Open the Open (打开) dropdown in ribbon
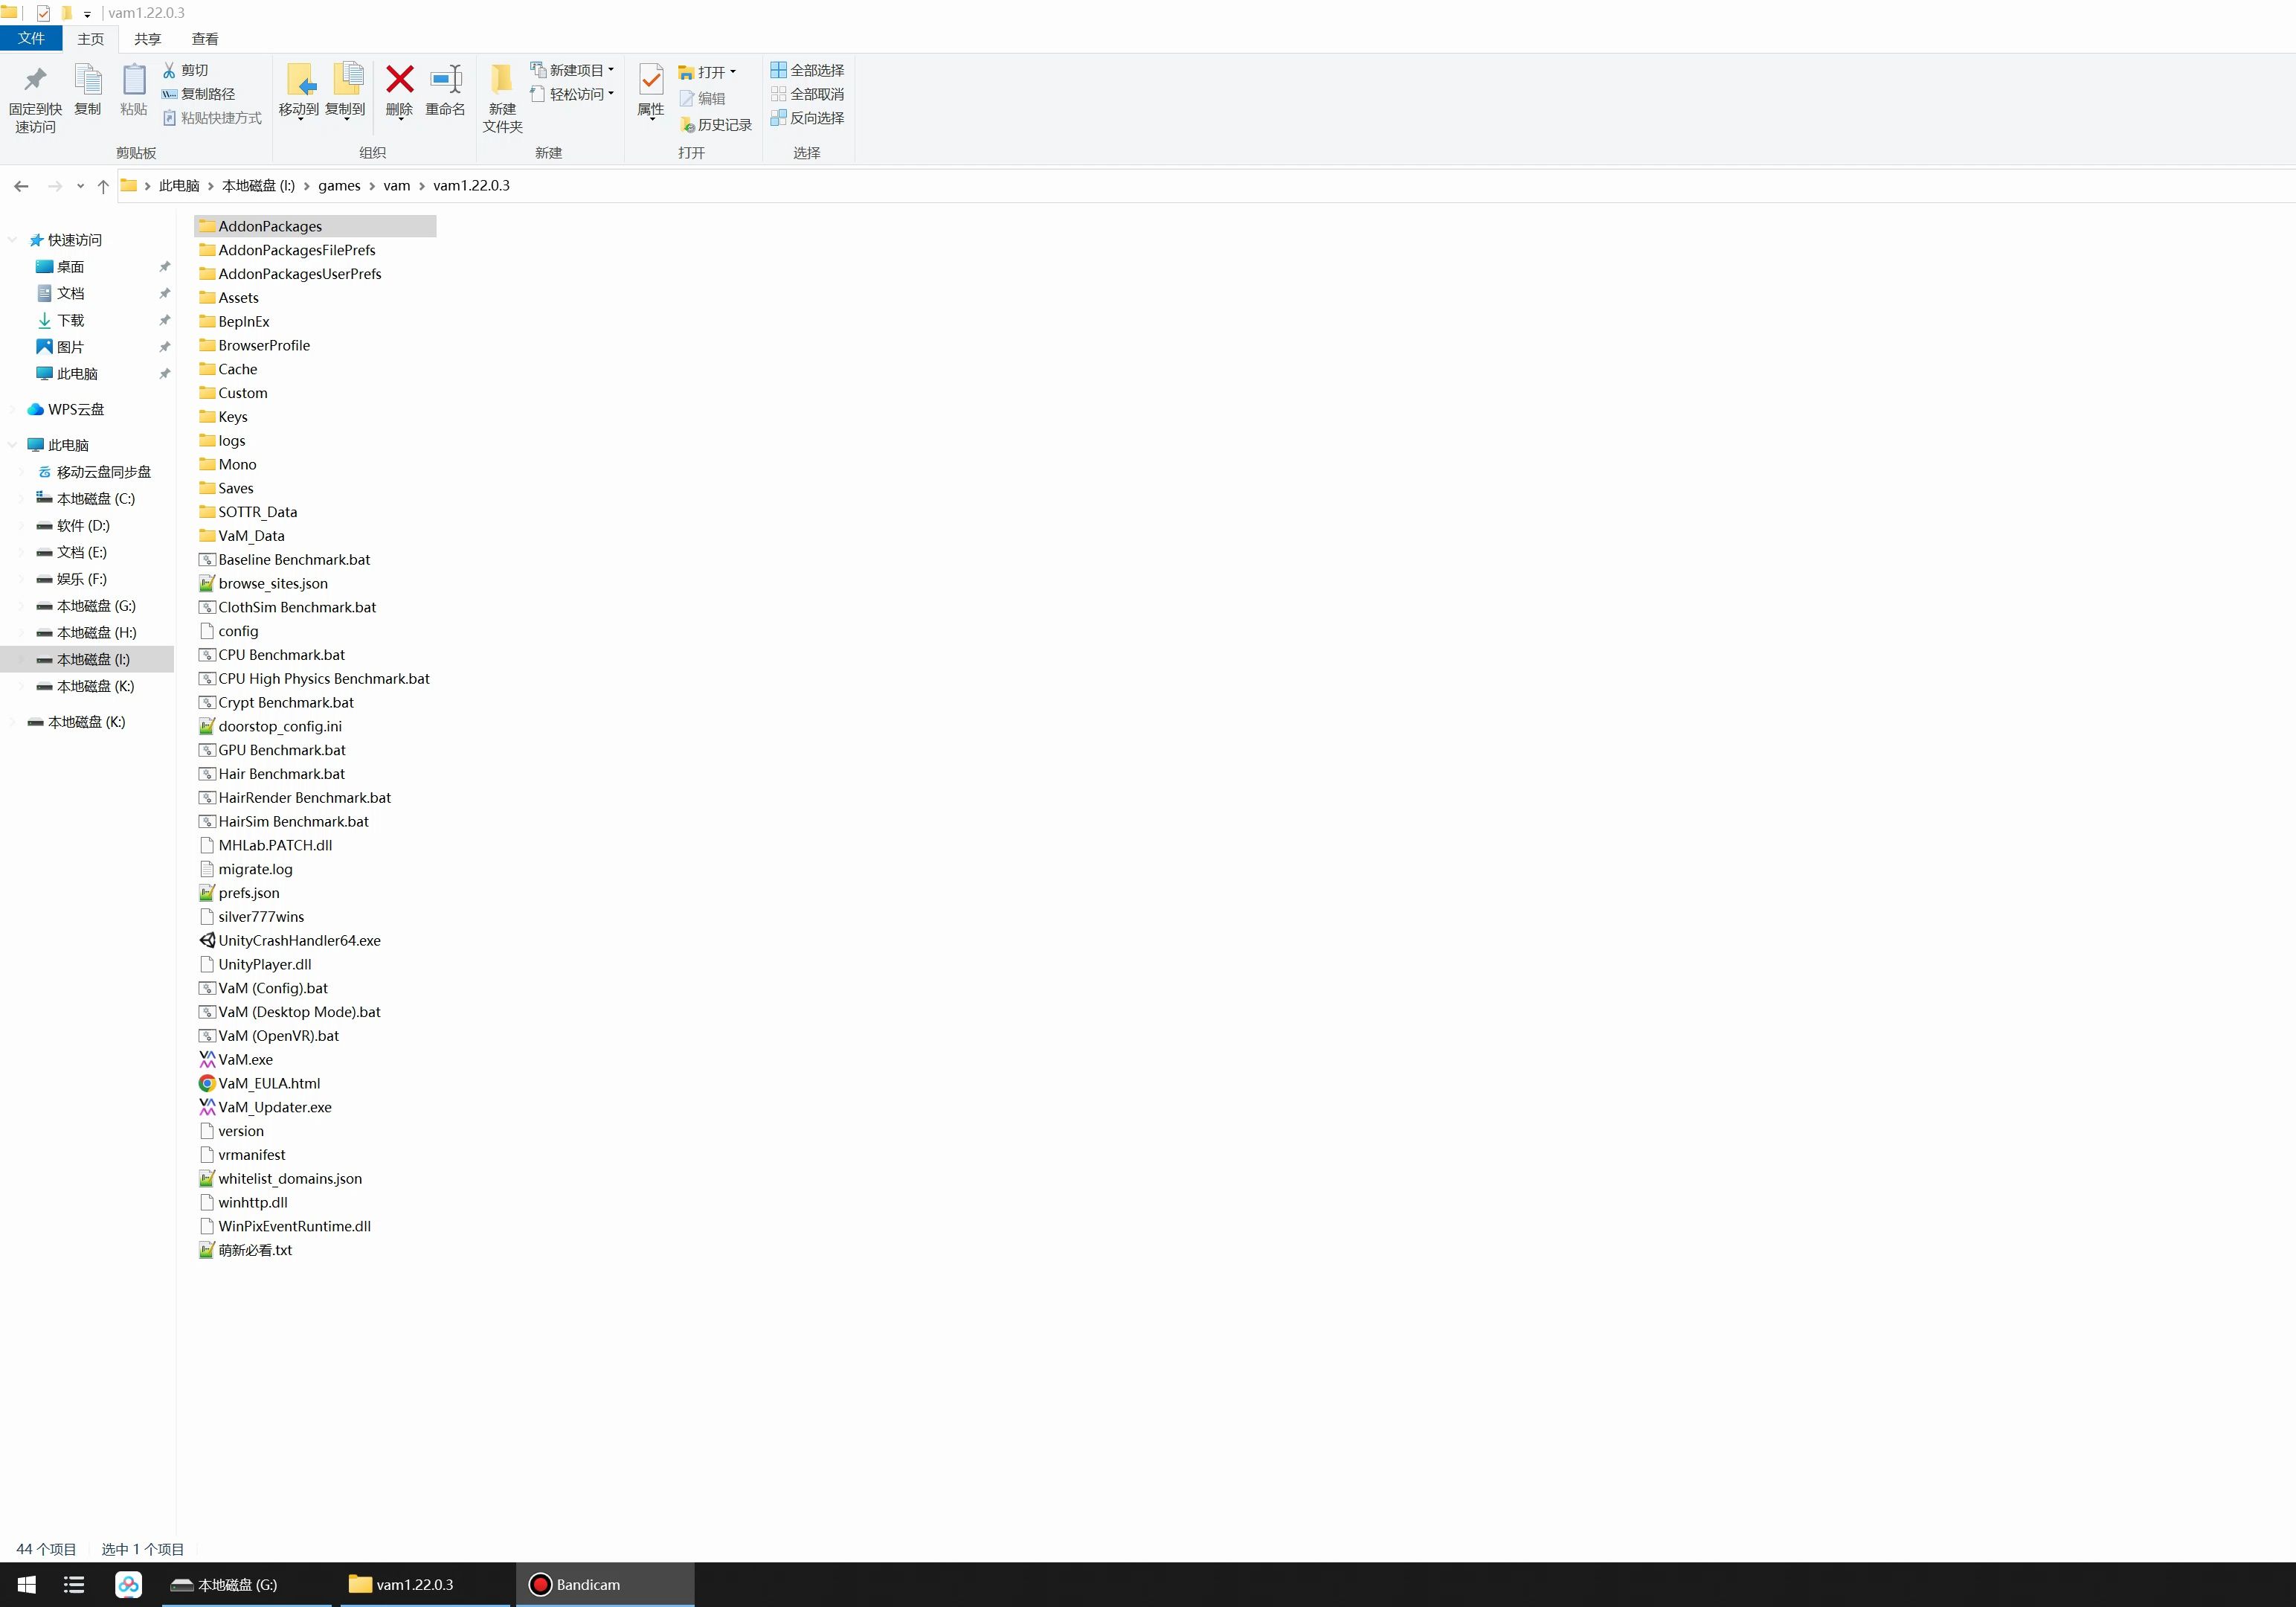This screenshot has height=1607, width=2296. point(708,72)
